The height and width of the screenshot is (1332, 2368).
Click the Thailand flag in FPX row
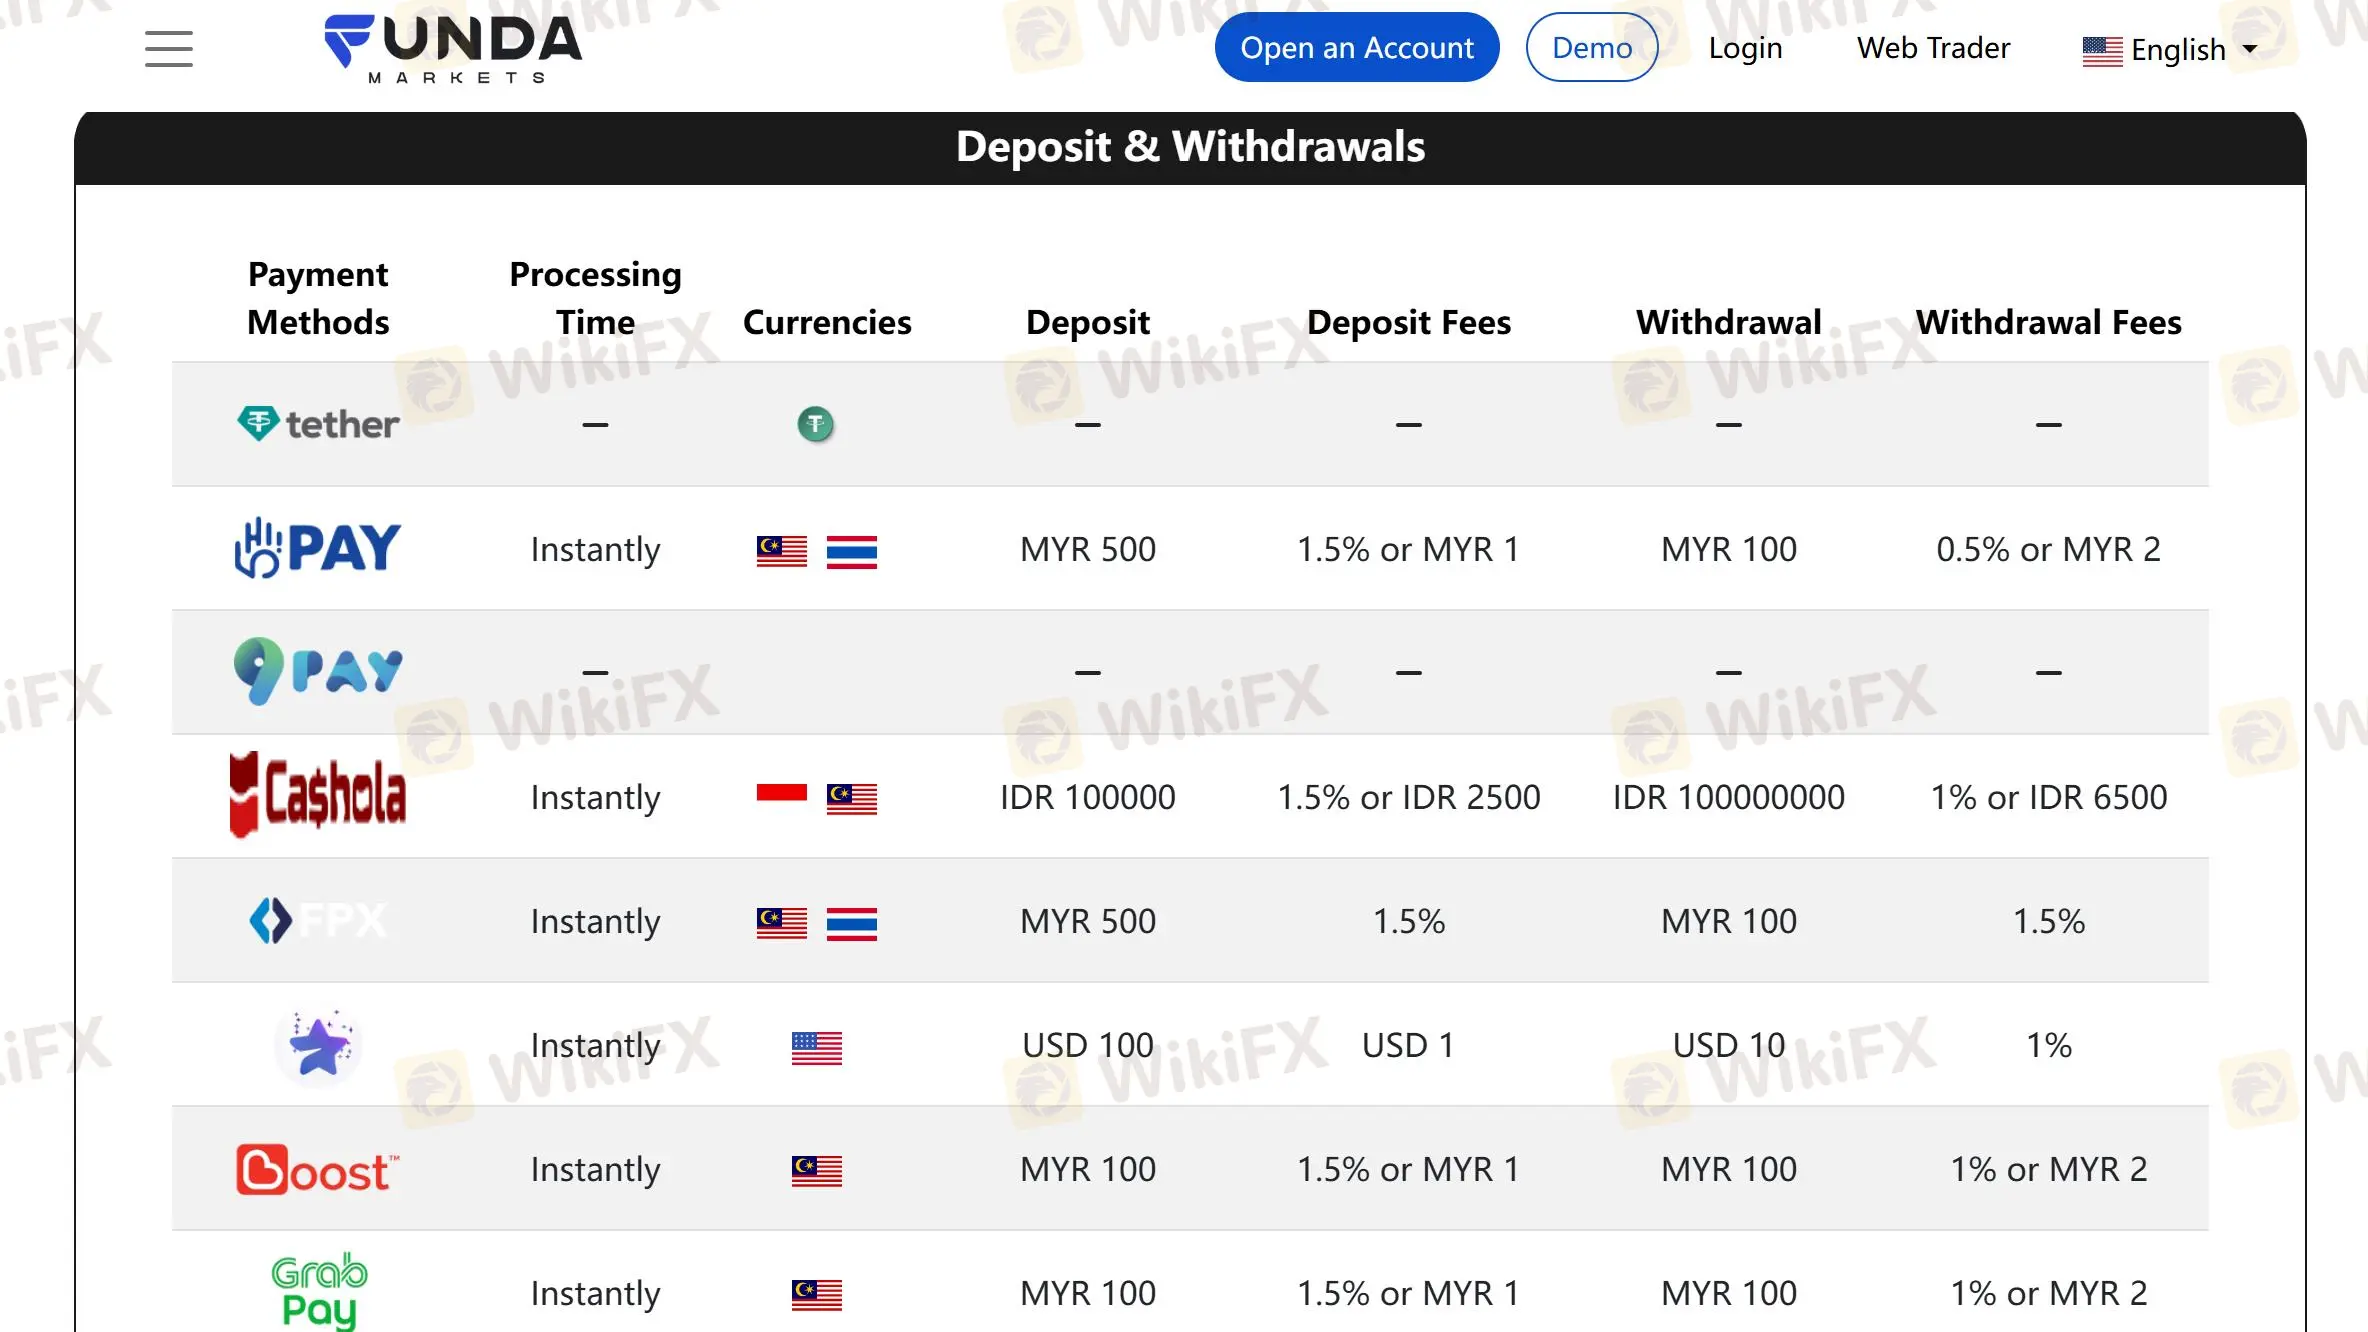pos(852,923)
